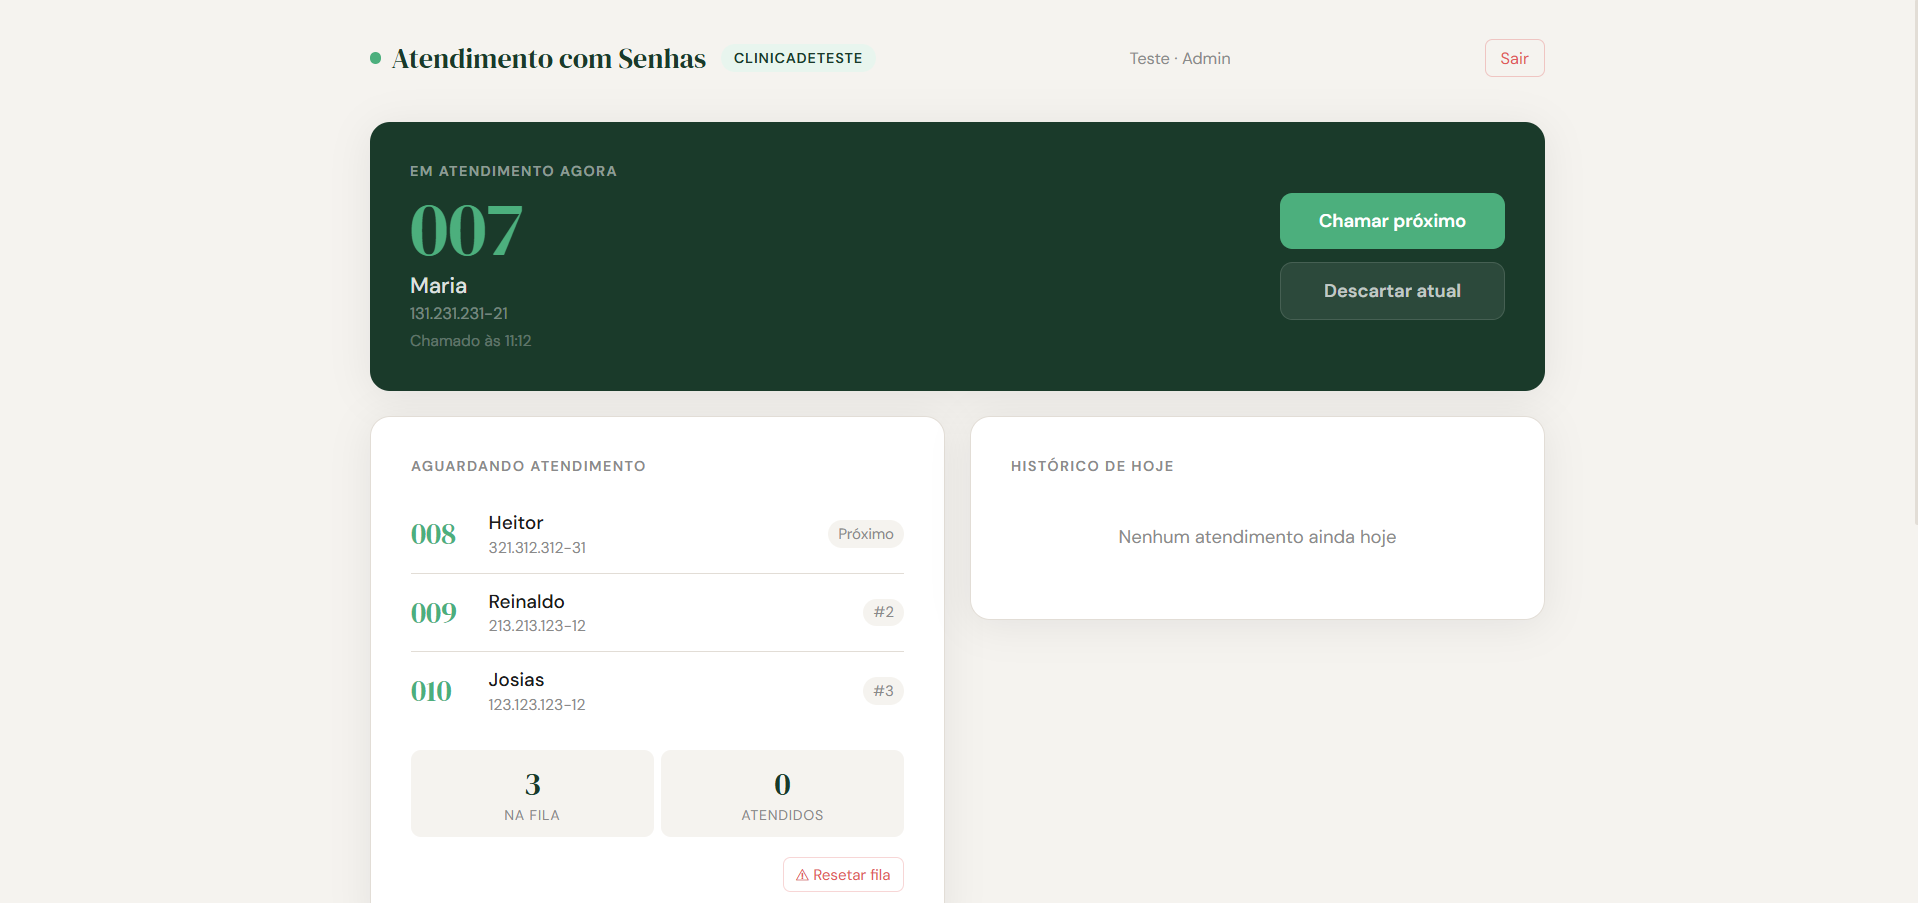Open the Atendimento com Senhas title
The height and width of the screenshot is (903, 1918).
pyautogui.click(x=548, y=59)
